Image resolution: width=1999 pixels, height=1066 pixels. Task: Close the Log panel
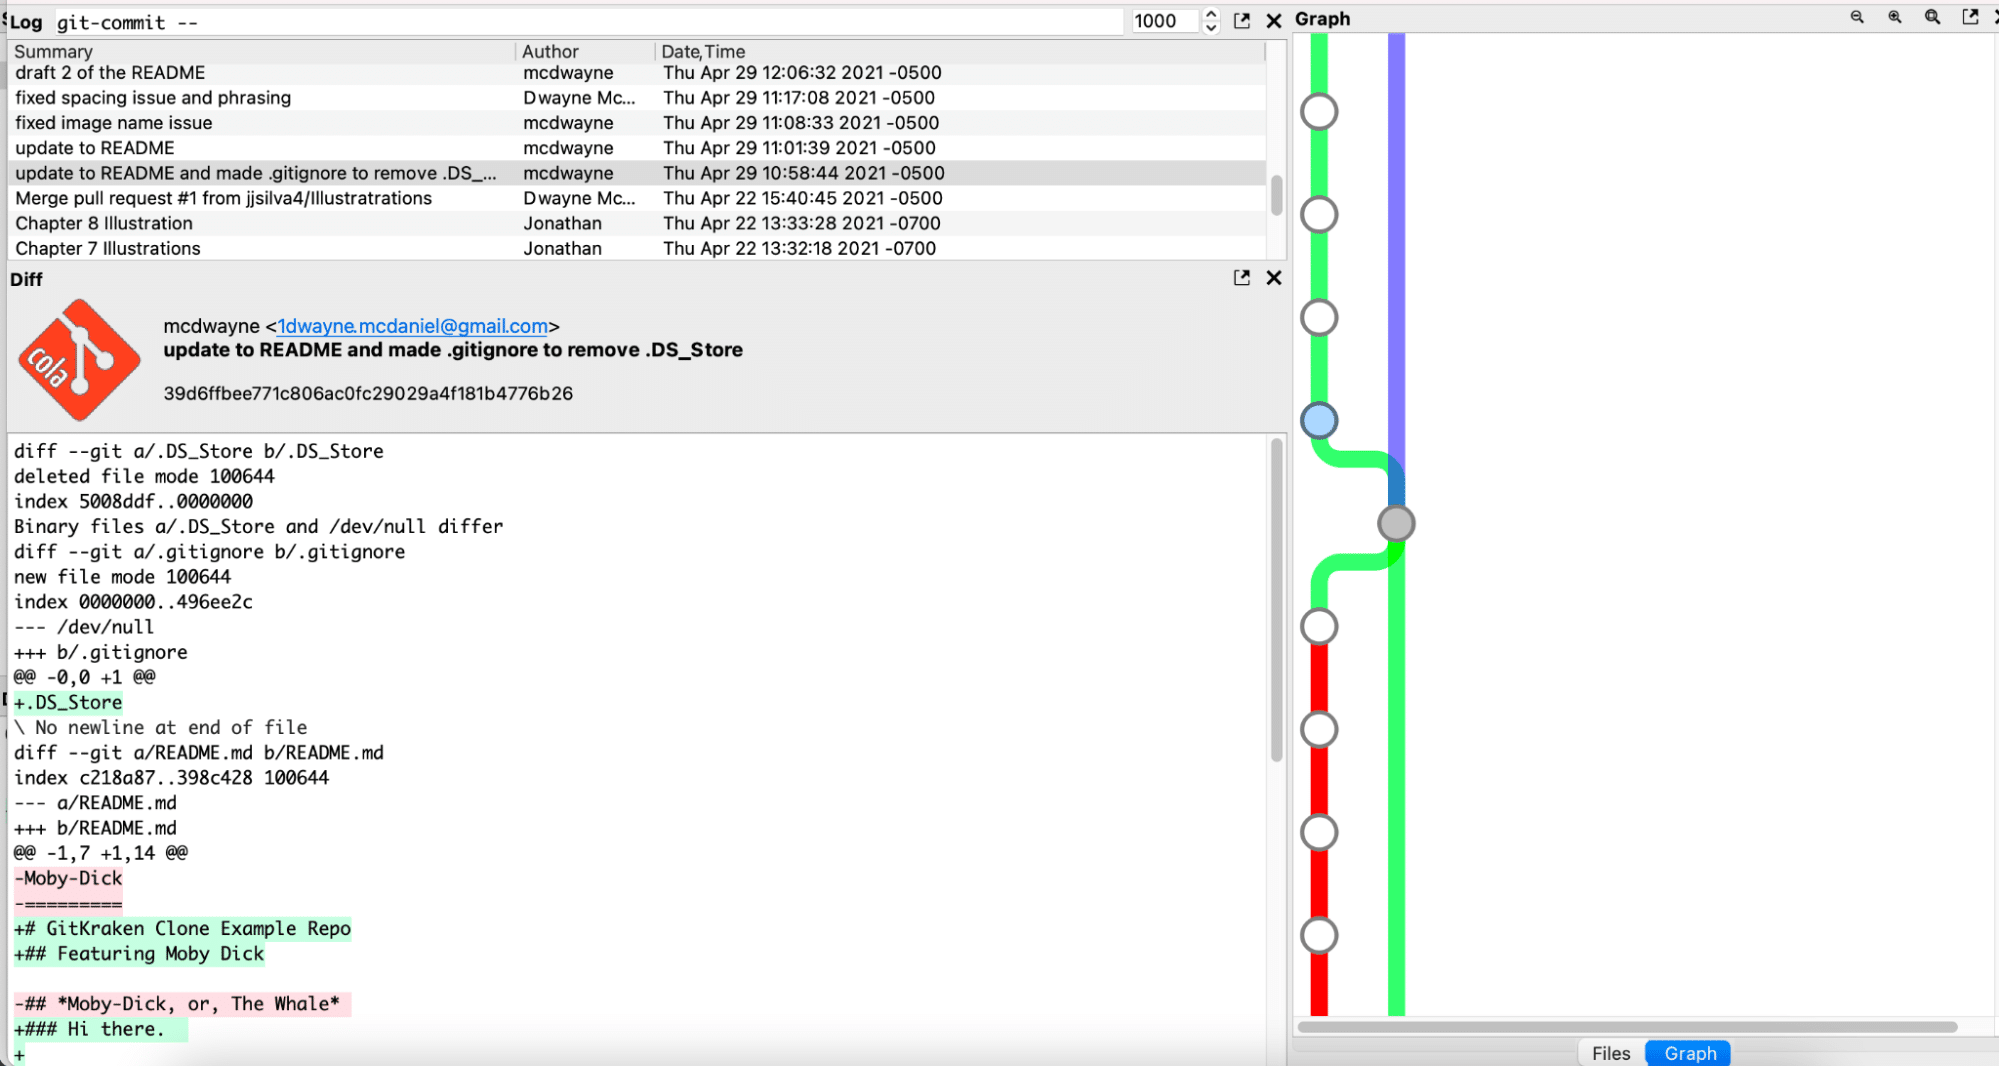[x=1274, y=21]
